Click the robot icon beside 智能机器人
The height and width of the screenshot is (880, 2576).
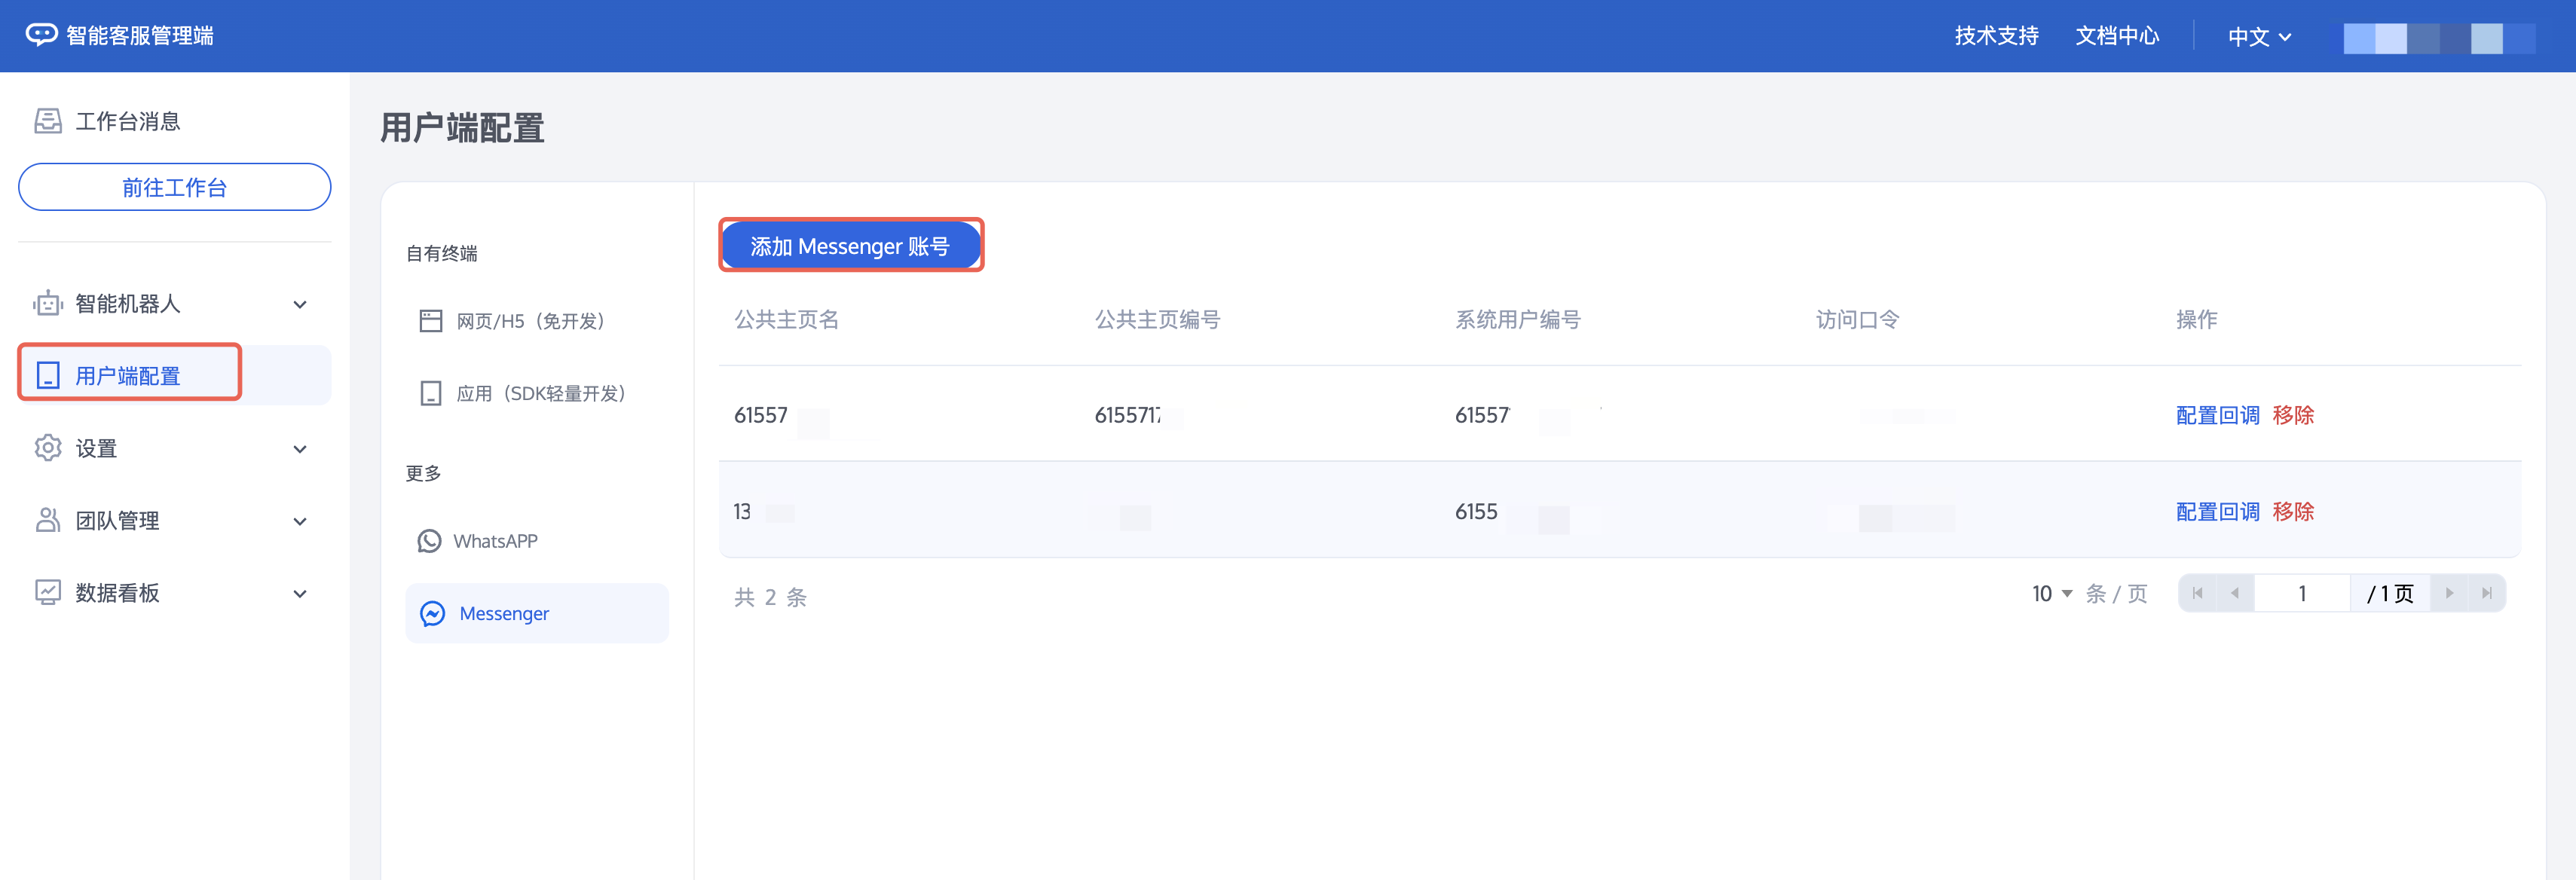[x=47, y=303]
